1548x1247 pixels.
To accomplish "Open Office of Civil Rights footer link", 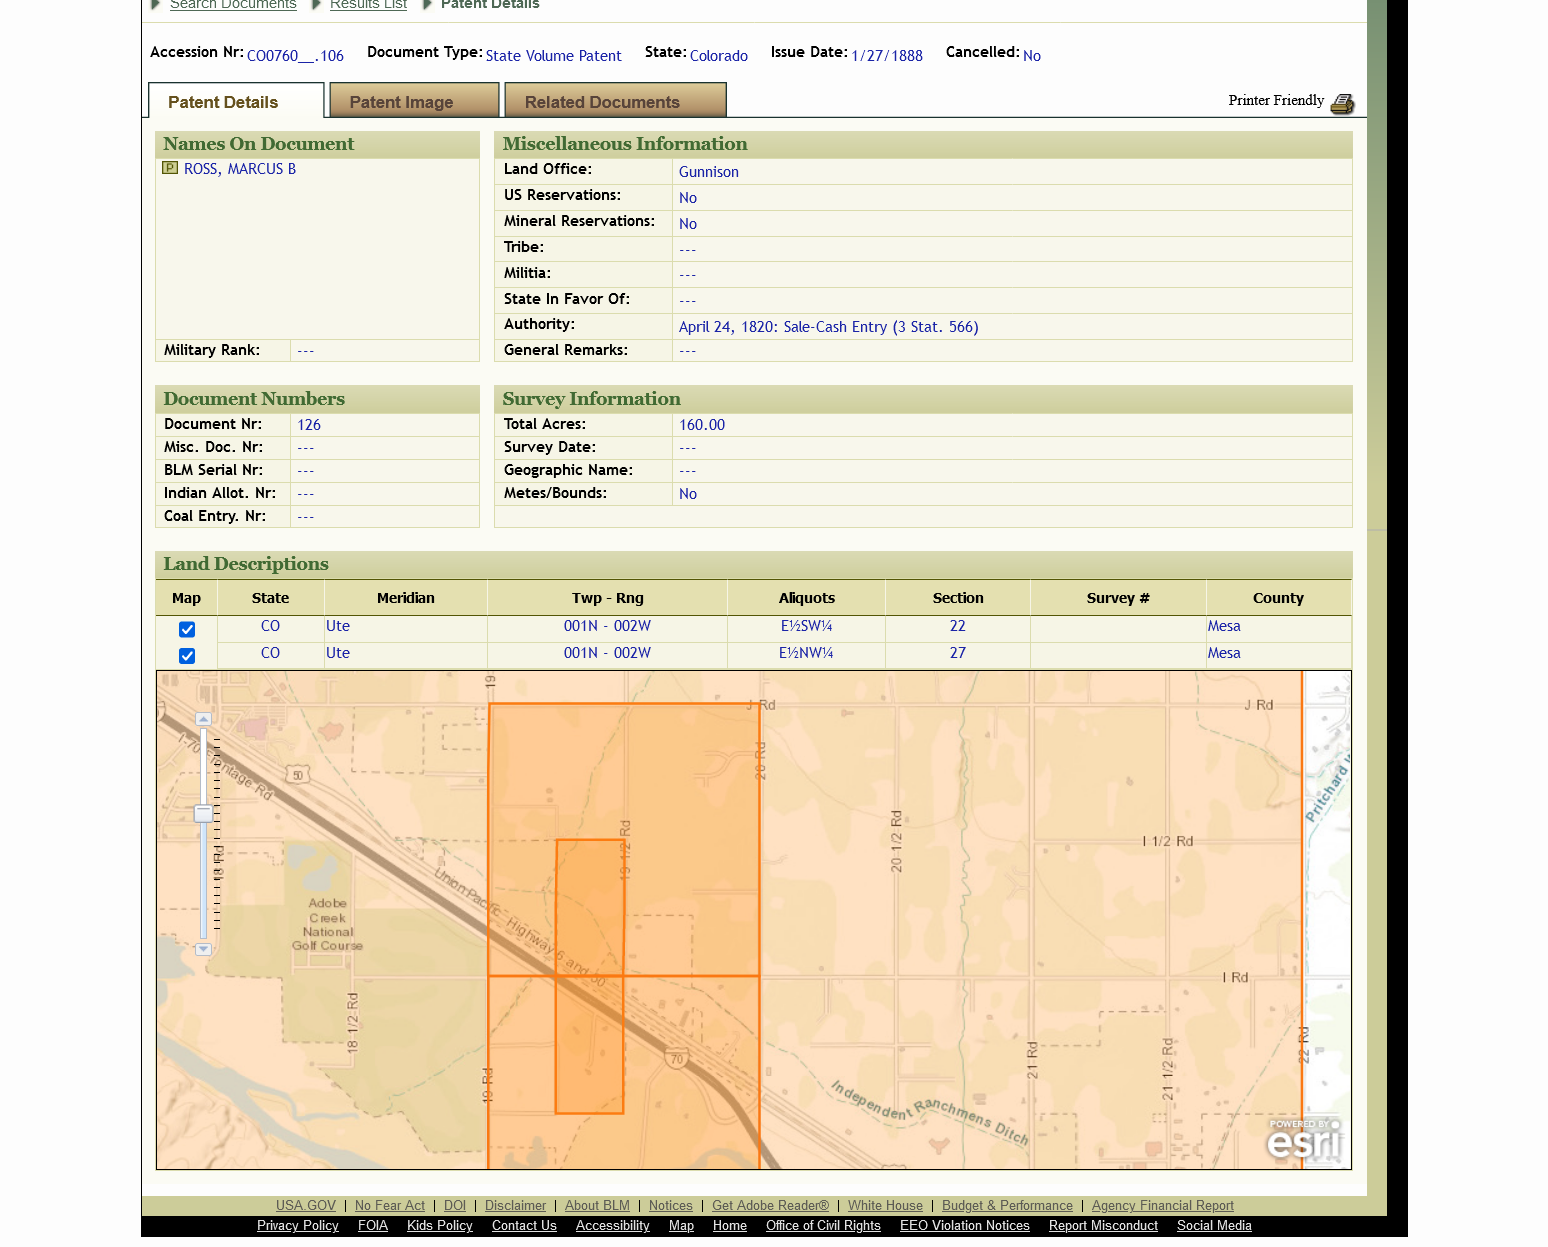I will pyautogui.click(x=823, y=1225).
